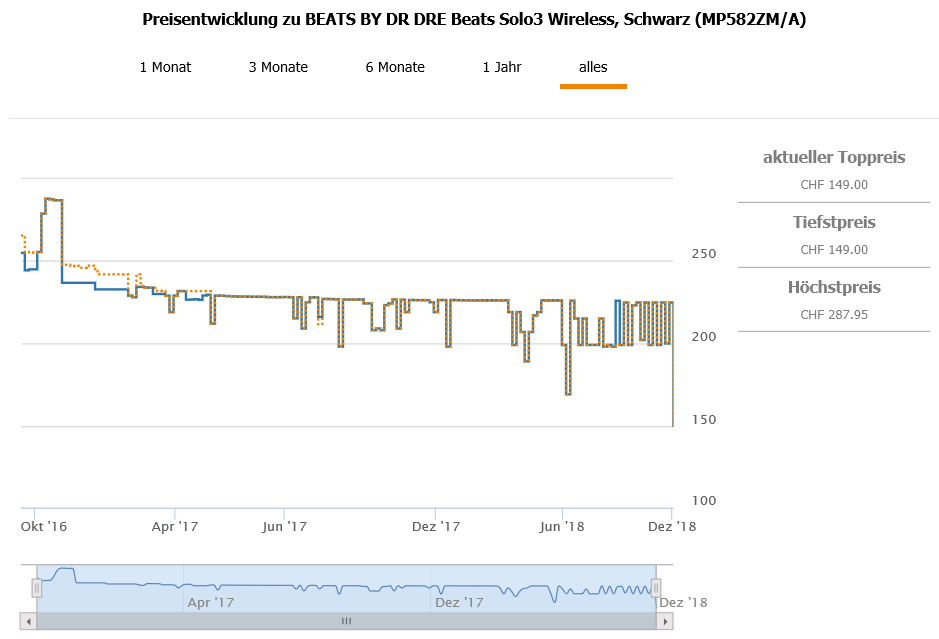The height and width of the screenshot is (639, 939).
Task: Show the 6 Monate price history
Action: [394, 67]
